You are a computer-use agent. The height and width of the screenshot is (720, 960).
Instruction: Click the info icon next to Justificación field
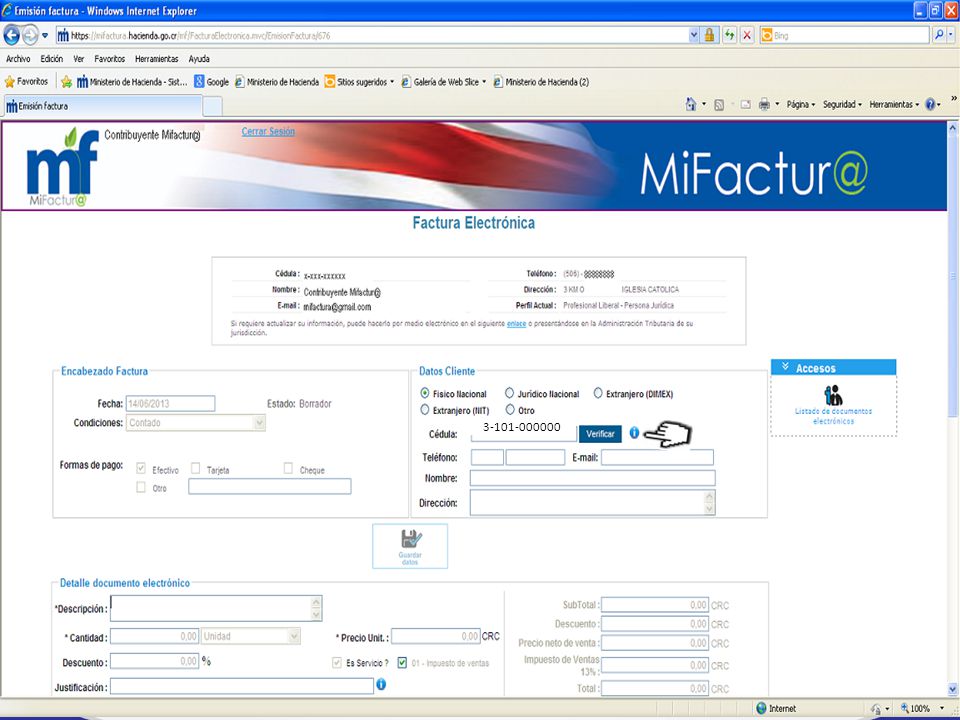(x=381, y=684)
